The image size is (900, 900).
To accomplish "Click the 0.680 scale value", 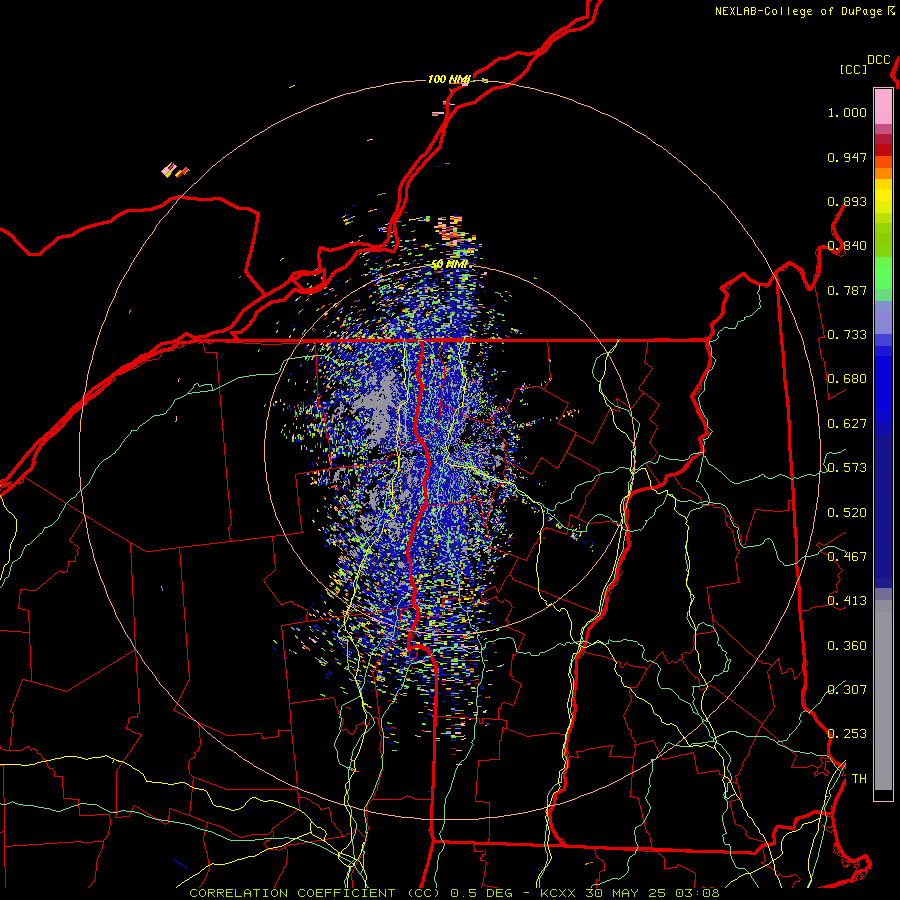I will click(x=847, y=379).
